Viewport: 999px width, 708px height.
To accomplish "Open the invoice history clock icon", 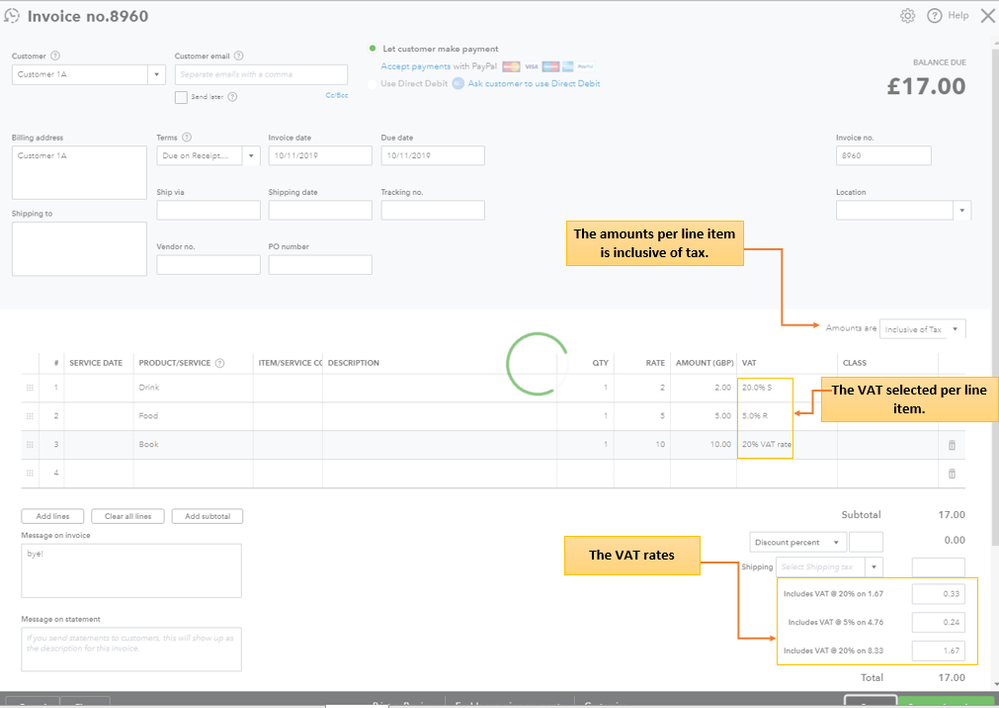I will (12, 16).
